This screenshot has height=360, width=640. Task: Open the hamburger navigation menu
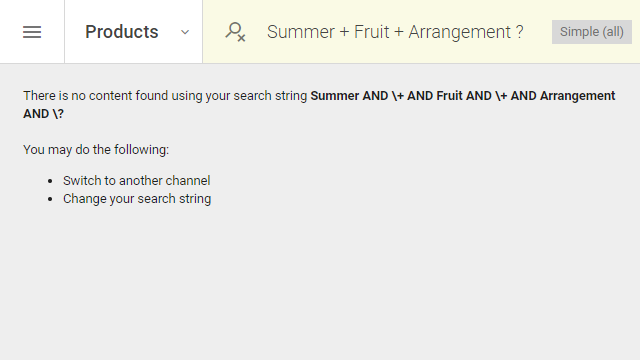click(x=32, y=32)
